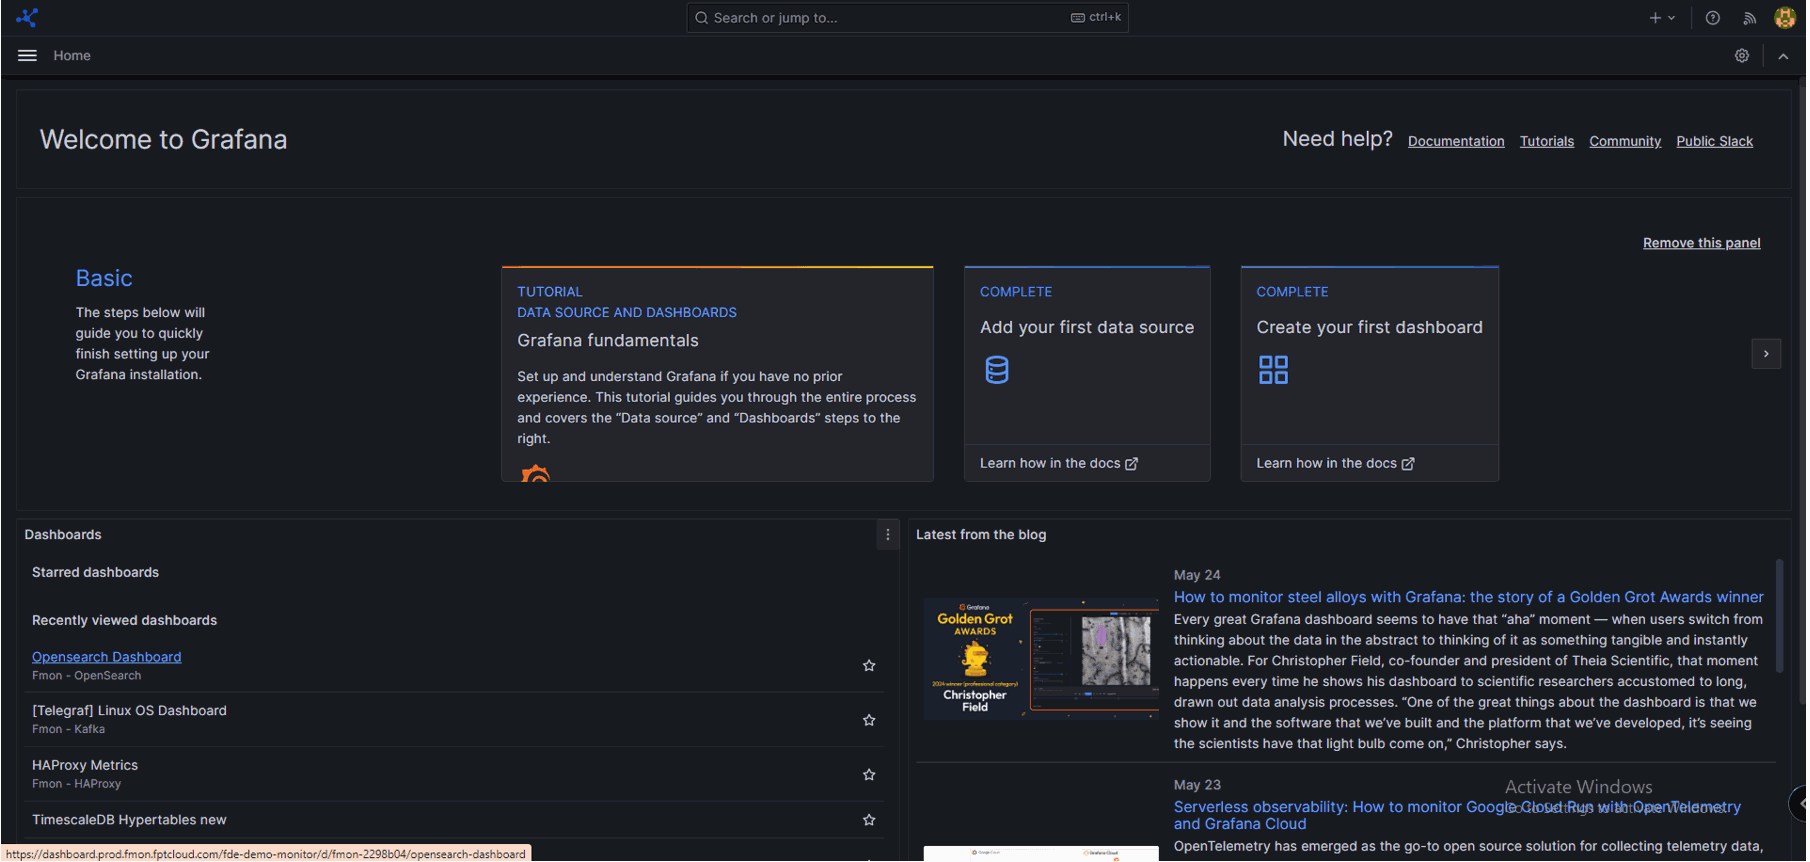1810x862 pixels.
Task: Open the steel alloys Golden Grot blog post
Action: coord(1469,597)
